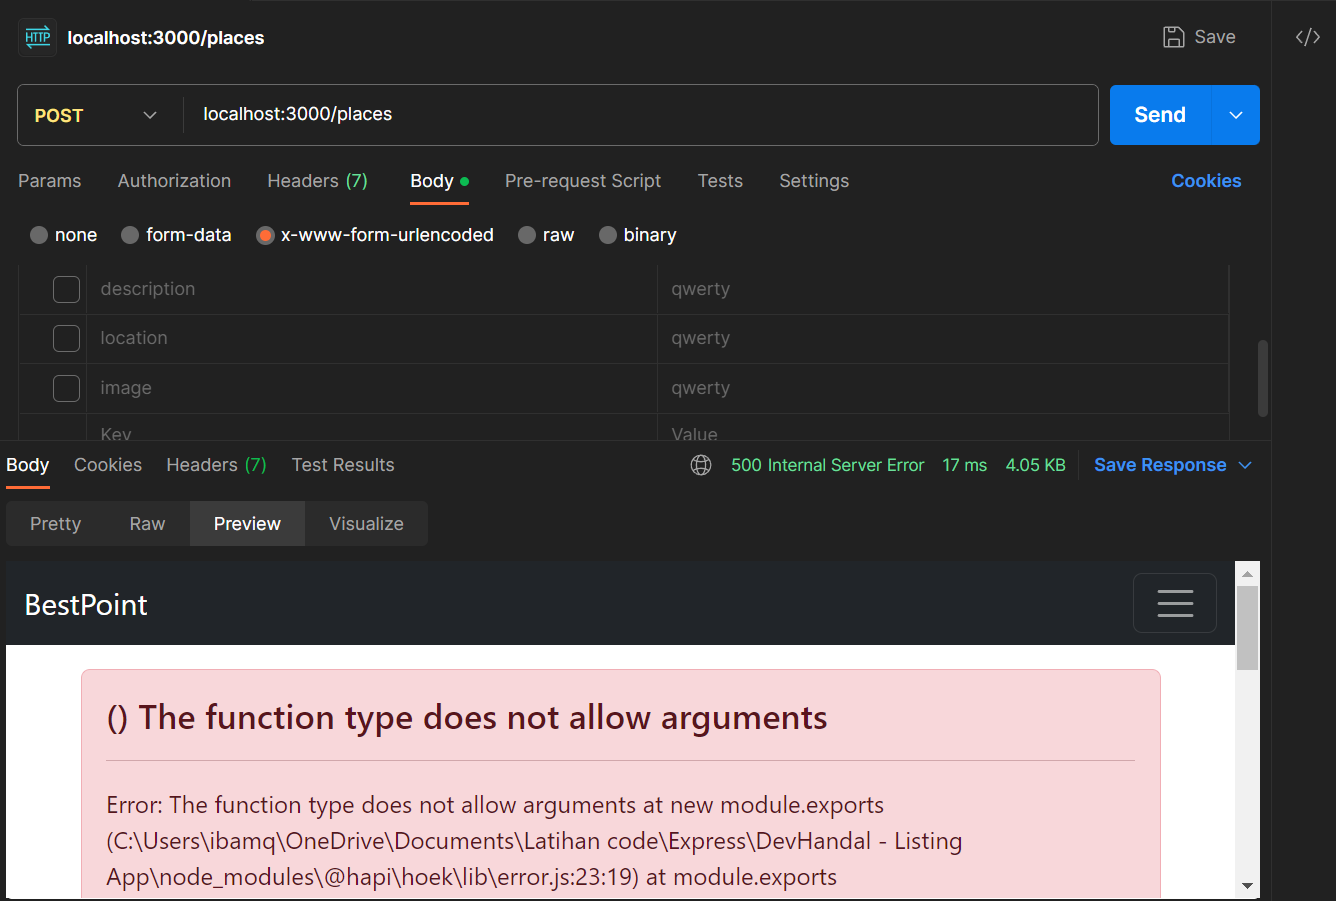Image resolution: width=1336 pixels, height=901 pixels.
Task: Switch to the Authorization tab
Action: 174,181
